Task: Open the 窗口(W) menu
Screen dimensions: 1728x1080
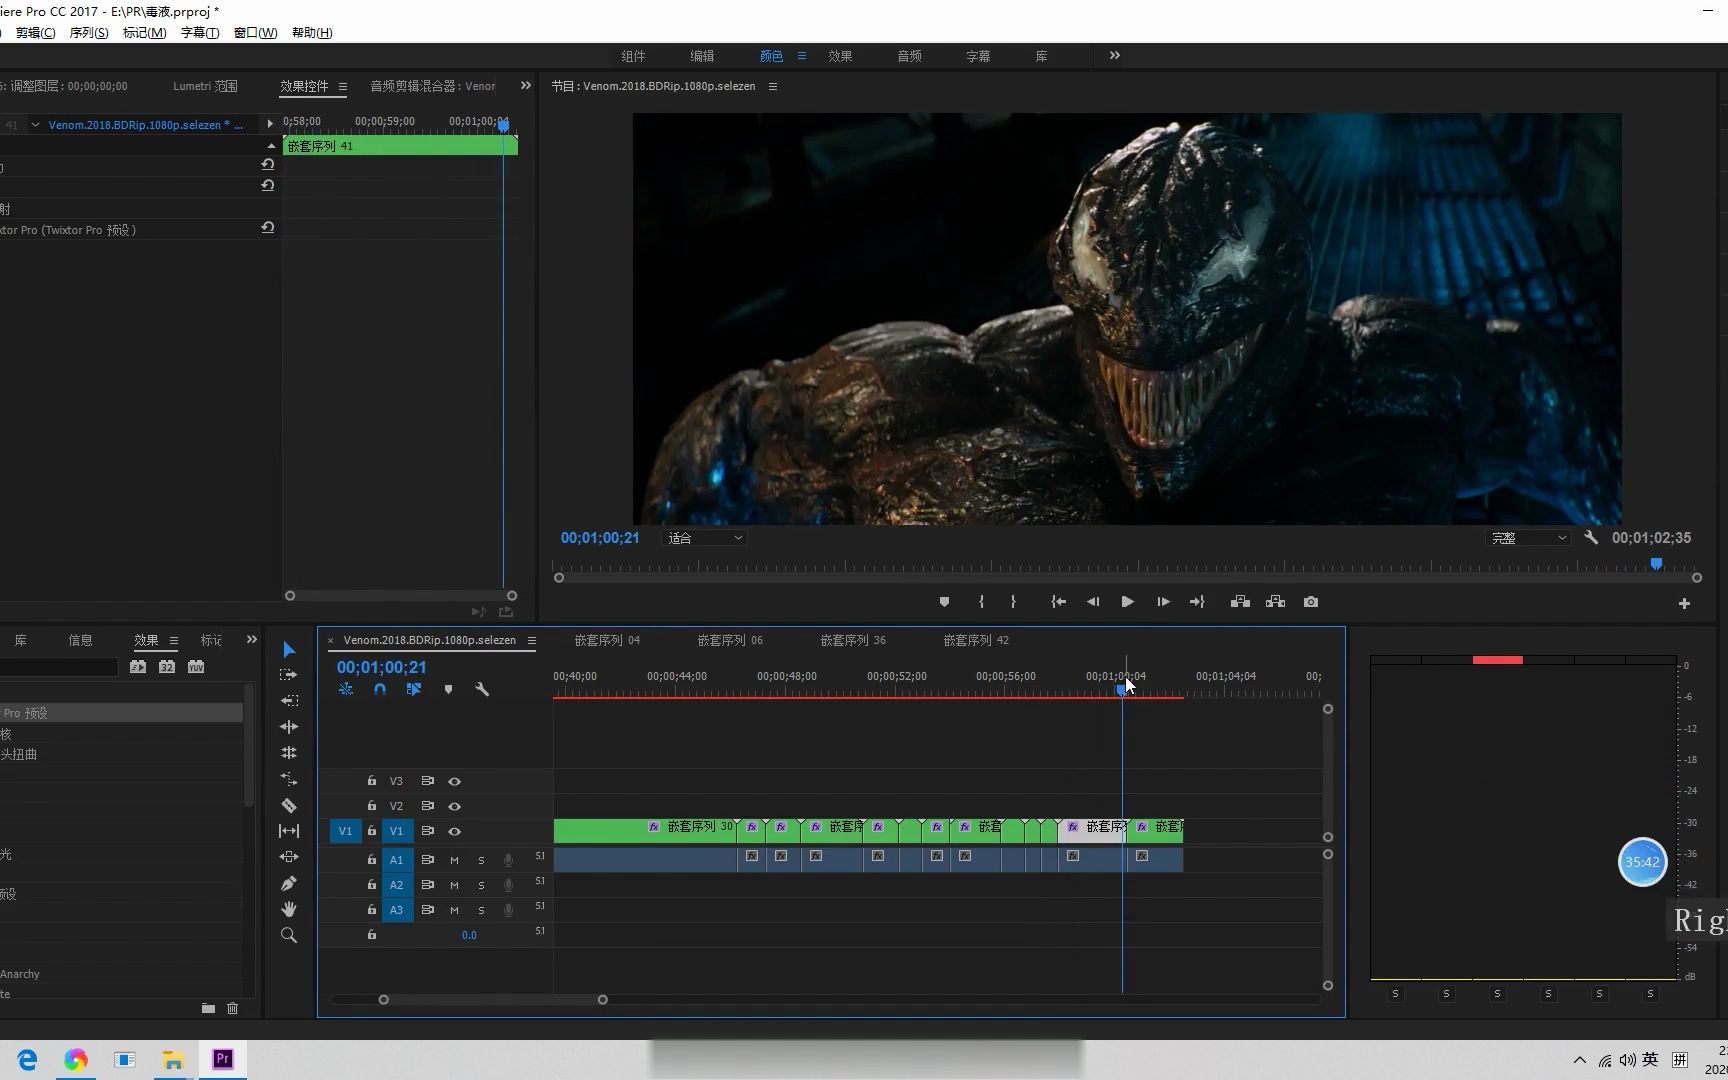Action: [255, 33]
